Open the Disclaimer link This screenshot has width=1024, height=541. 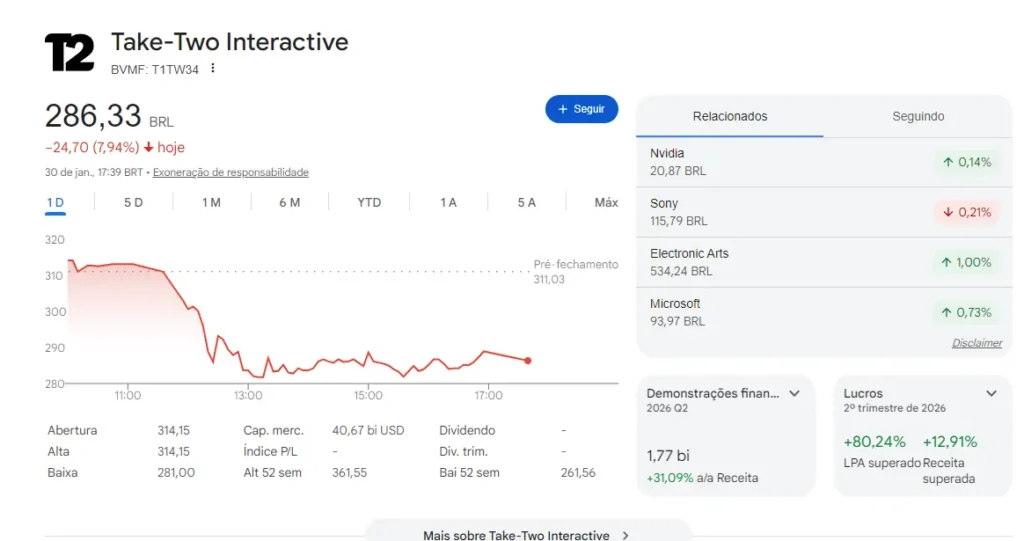pyautogui.click(x=976, y=343)
